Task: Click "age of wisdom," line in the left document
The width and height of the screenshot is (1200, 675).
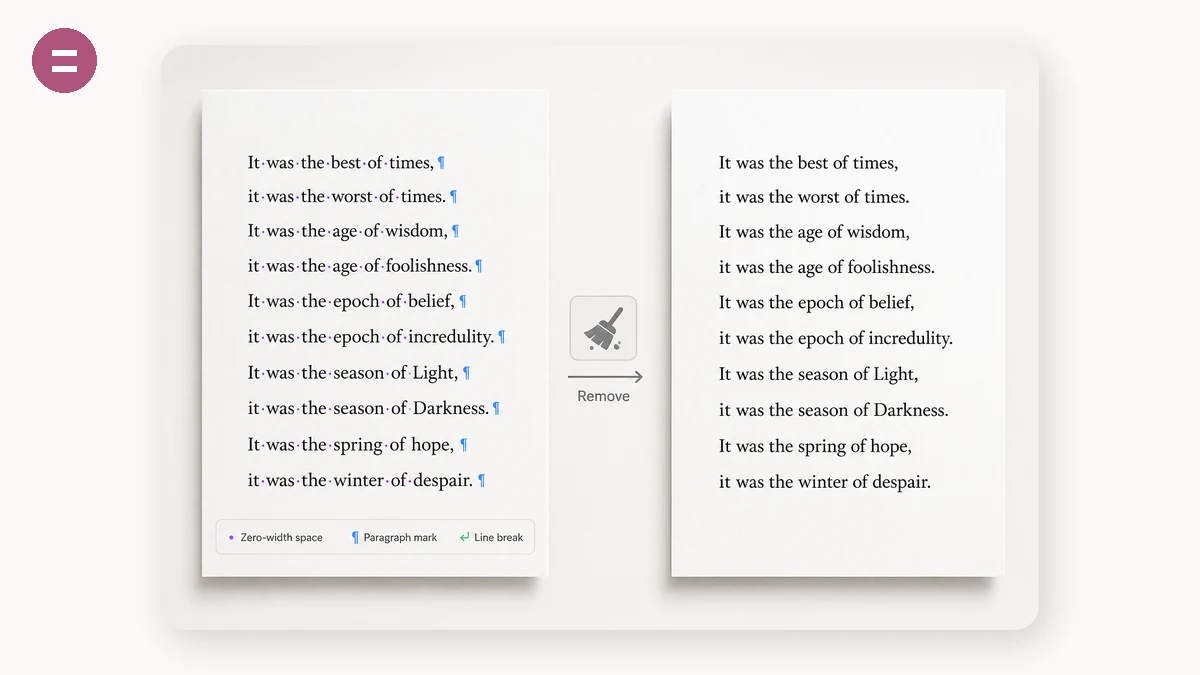Action: 348,231
